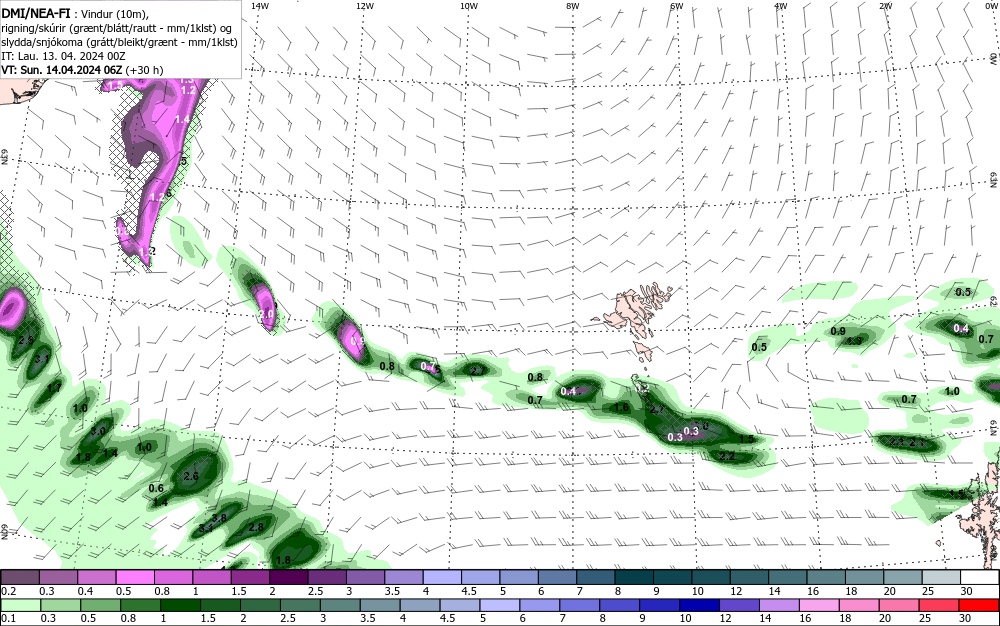Viewport: 1000px width, 626px height.
Task: Click the DMI/NEA-FI model title
Action: coord(35,14)
